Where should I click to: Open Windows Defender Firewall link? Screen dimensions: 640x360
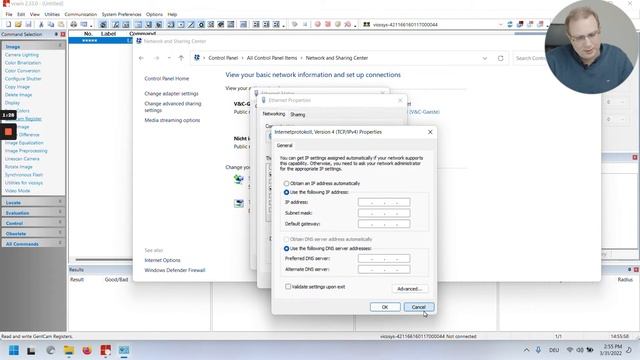(175, 270)
